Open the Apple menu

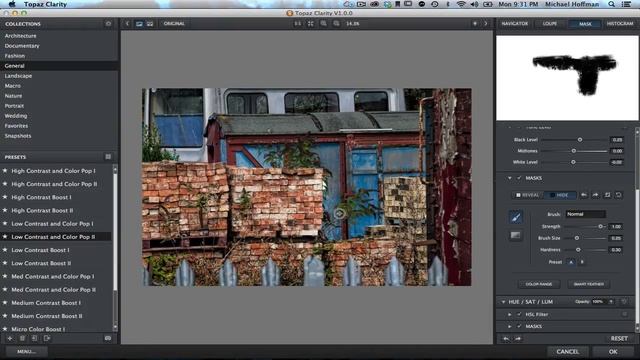click(12, 4)
